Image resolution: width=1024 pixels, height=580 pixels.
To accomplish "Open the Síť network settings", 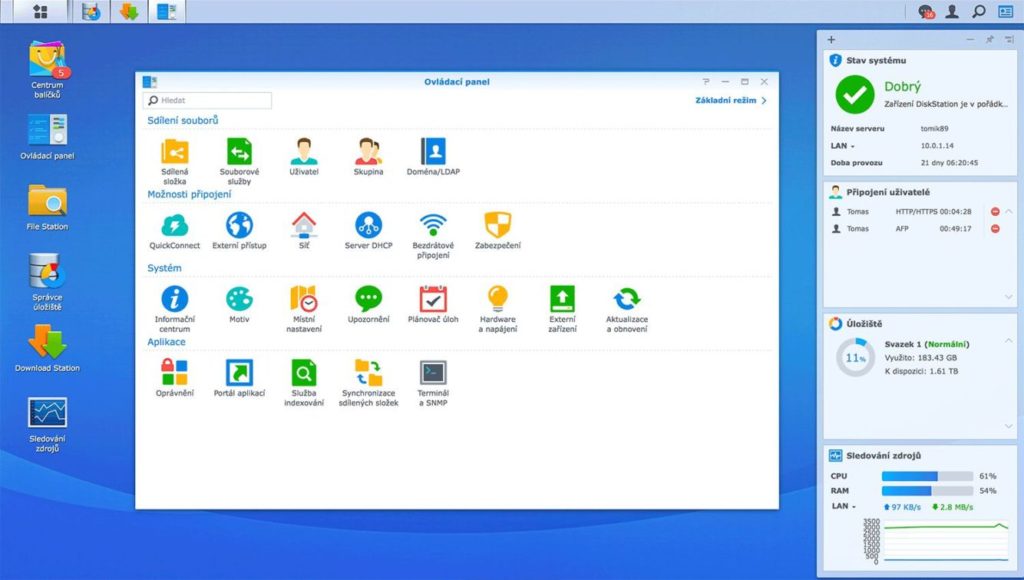I will 304,231.
